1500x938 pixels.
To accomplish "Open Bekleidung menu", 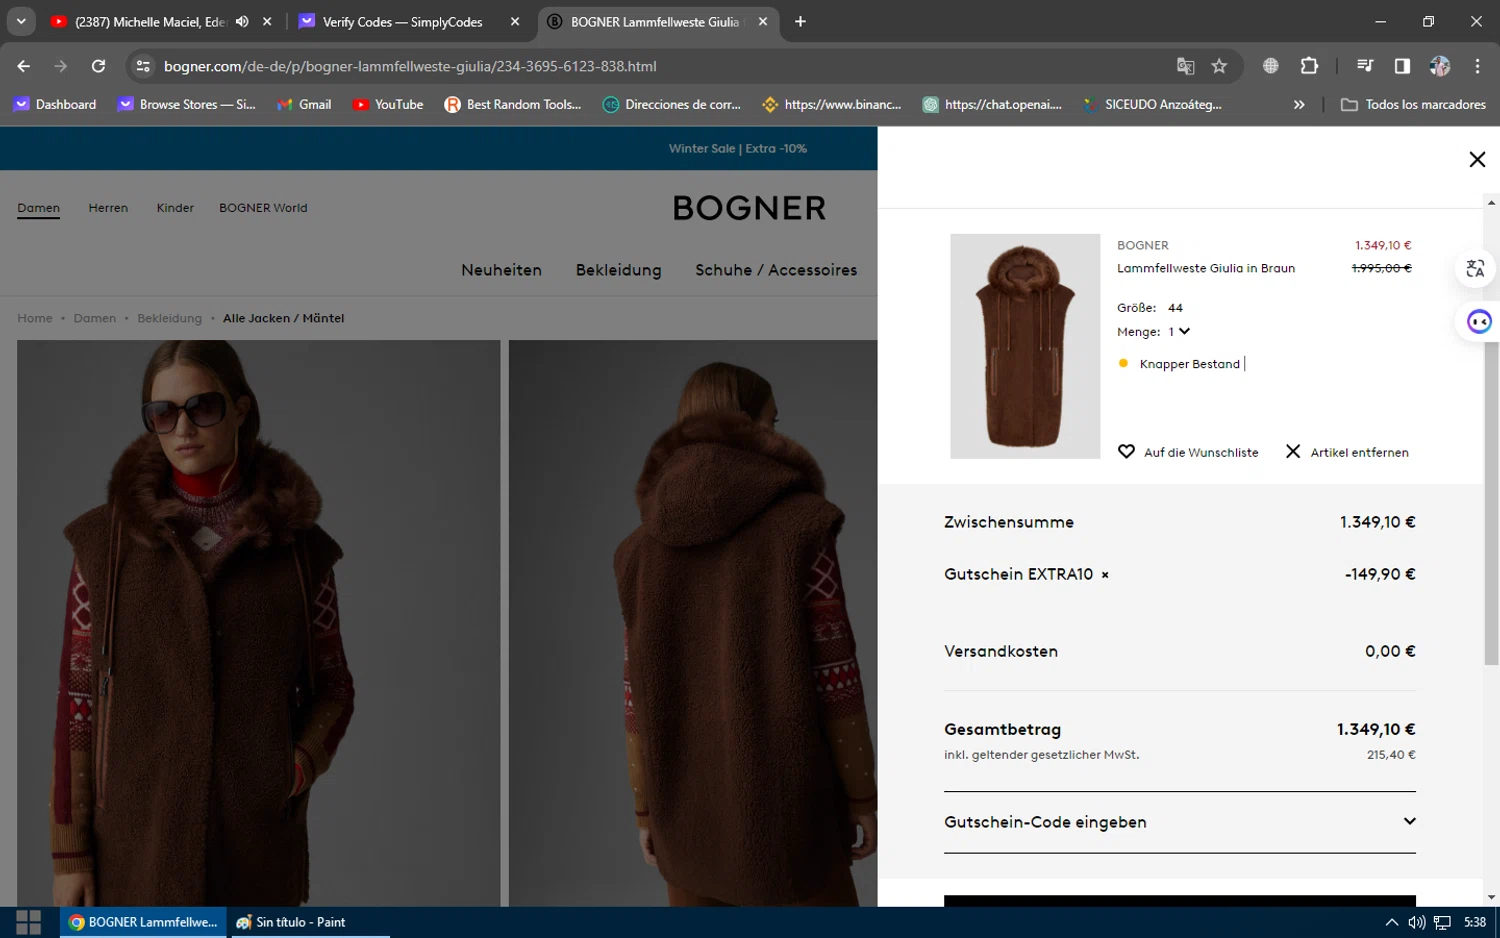I will [618, 270].
